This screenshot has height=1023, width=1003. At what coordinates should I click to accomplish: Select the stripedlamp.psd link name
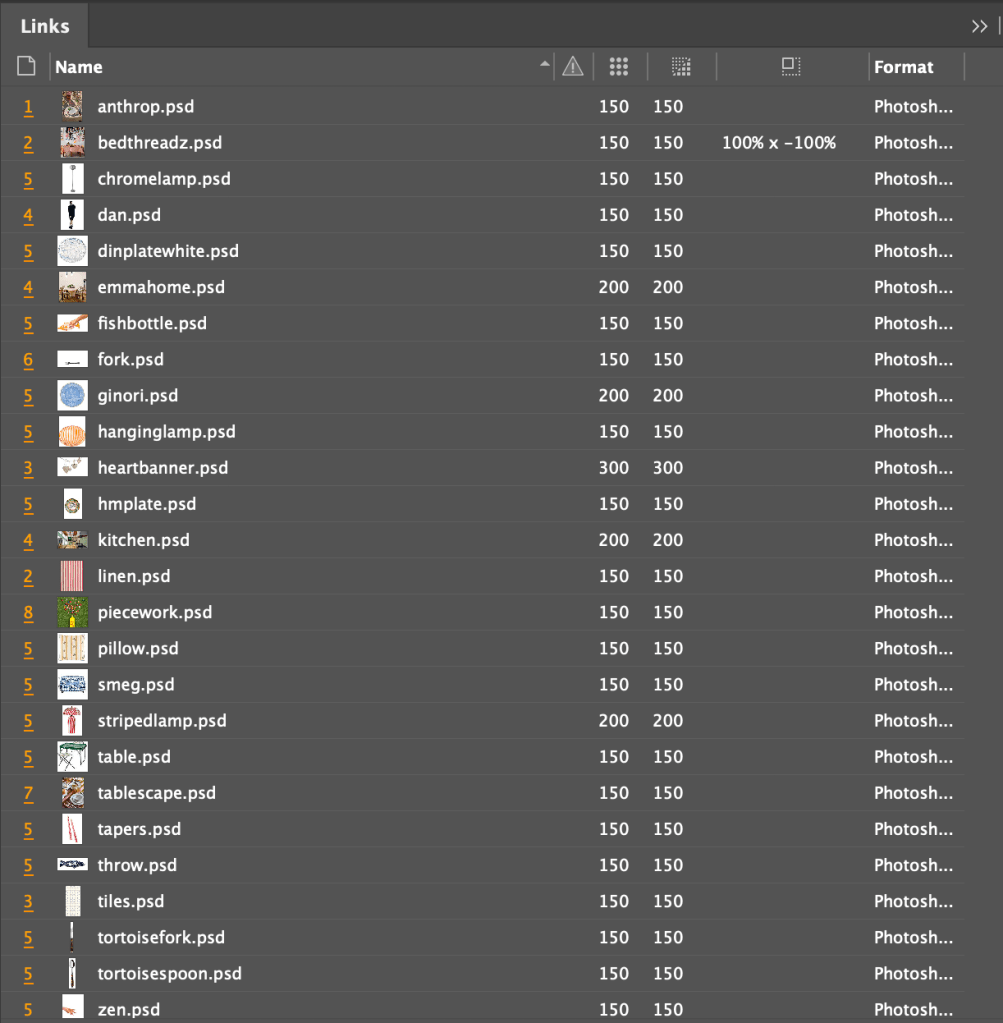point(162,721)
